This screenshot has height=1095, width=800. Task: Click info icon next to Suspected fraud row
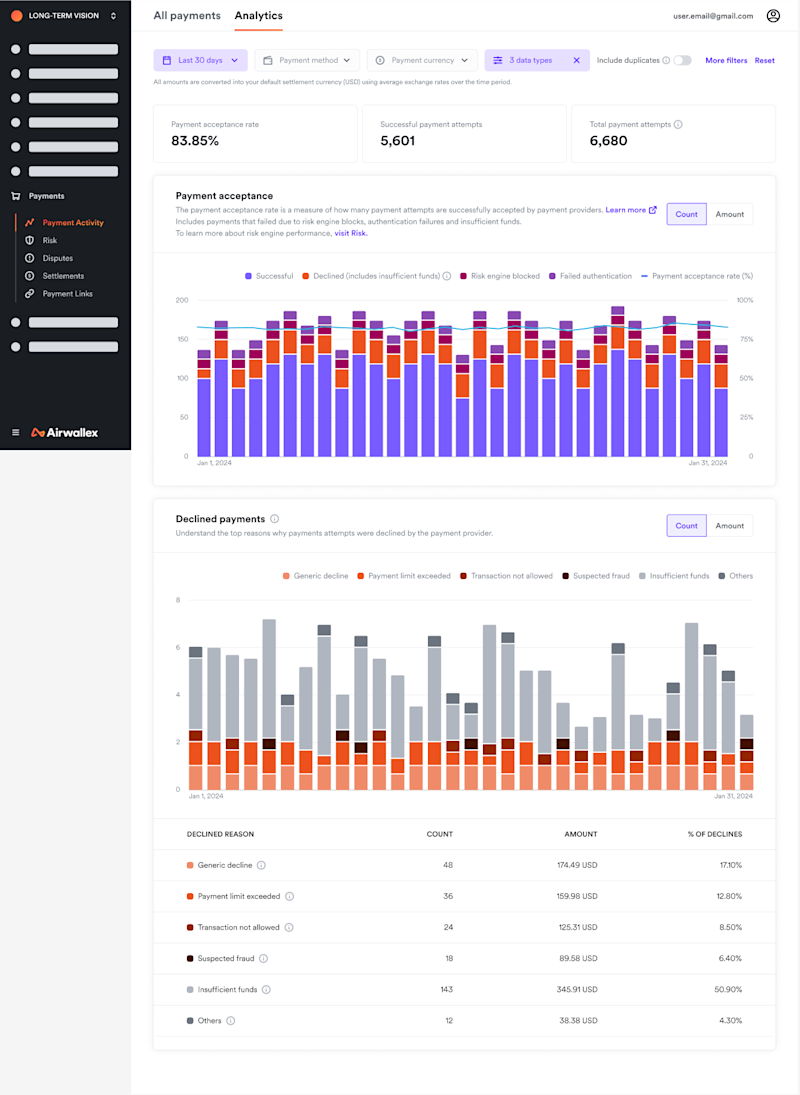click(x=263, y=958)
